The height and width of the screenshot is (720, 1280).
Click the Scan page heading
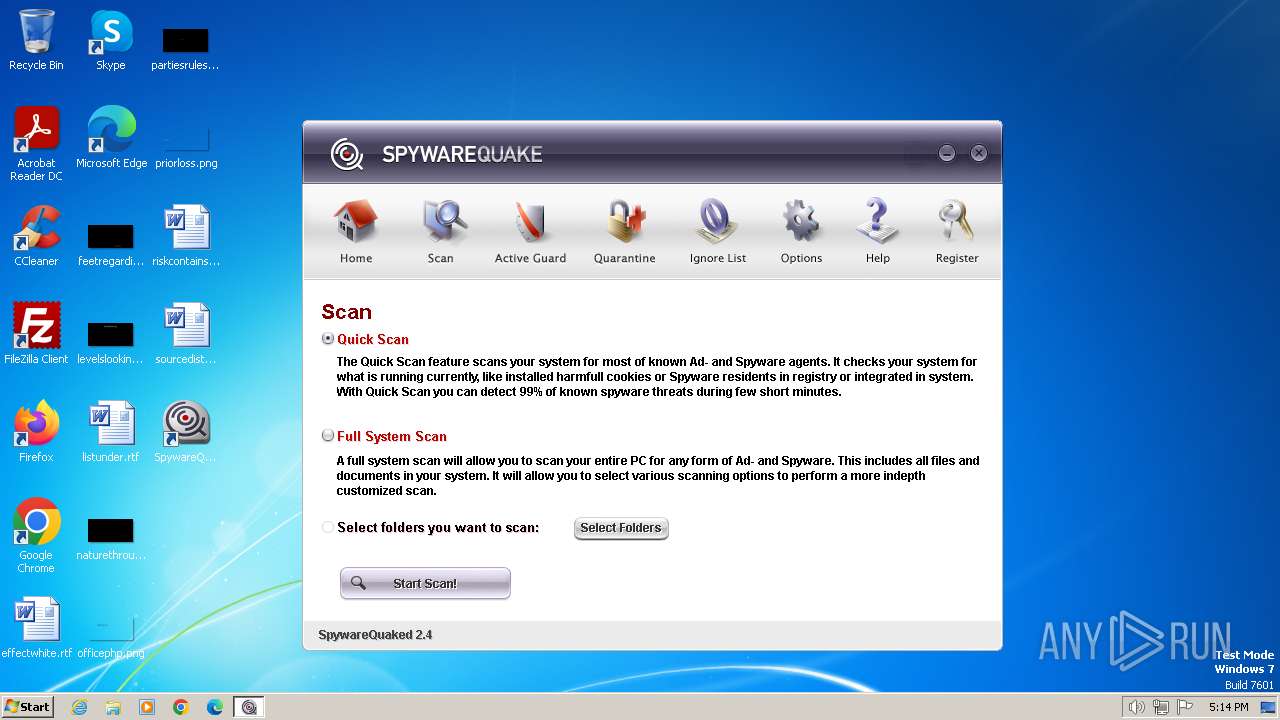click(x=346, y=312)
